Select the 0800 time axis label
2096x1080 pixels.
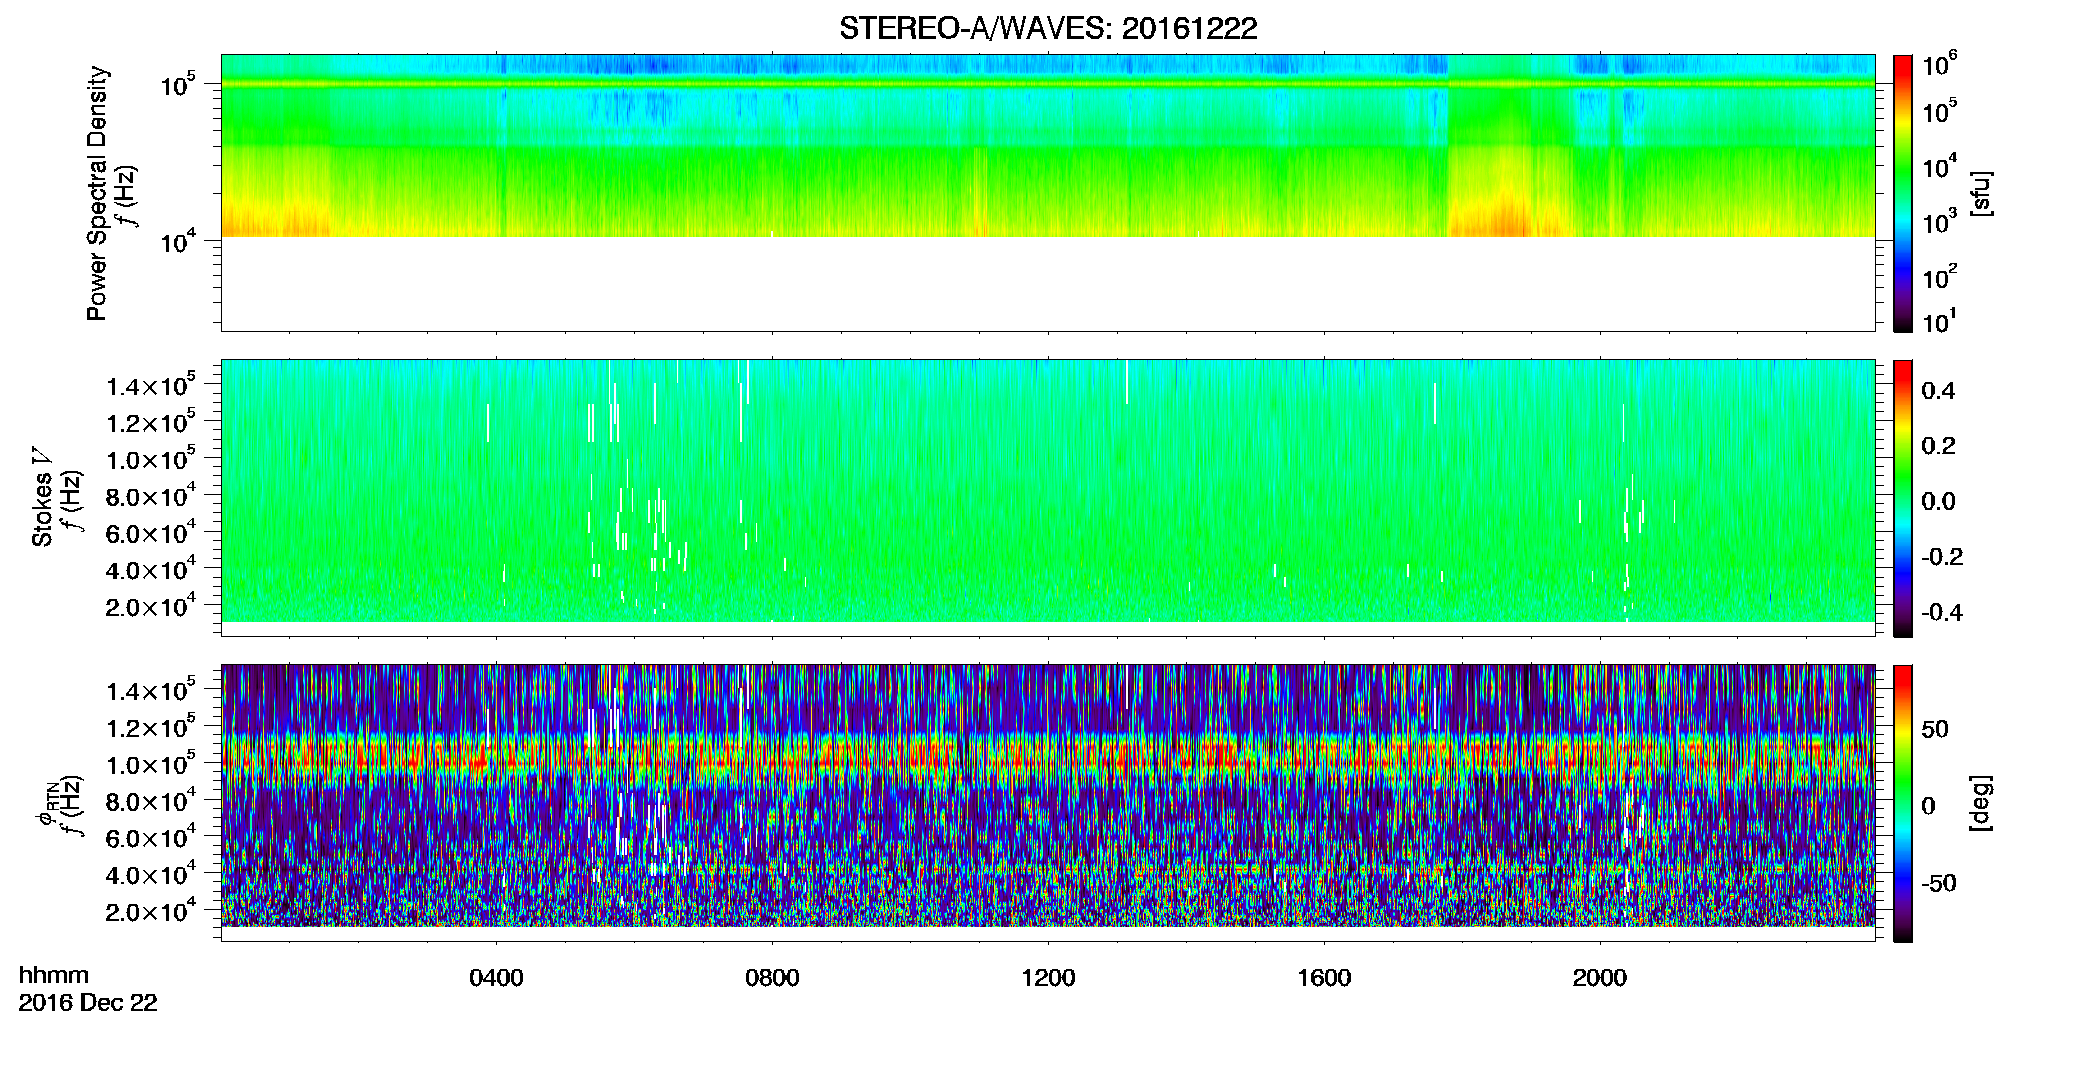tap(772, 978)
